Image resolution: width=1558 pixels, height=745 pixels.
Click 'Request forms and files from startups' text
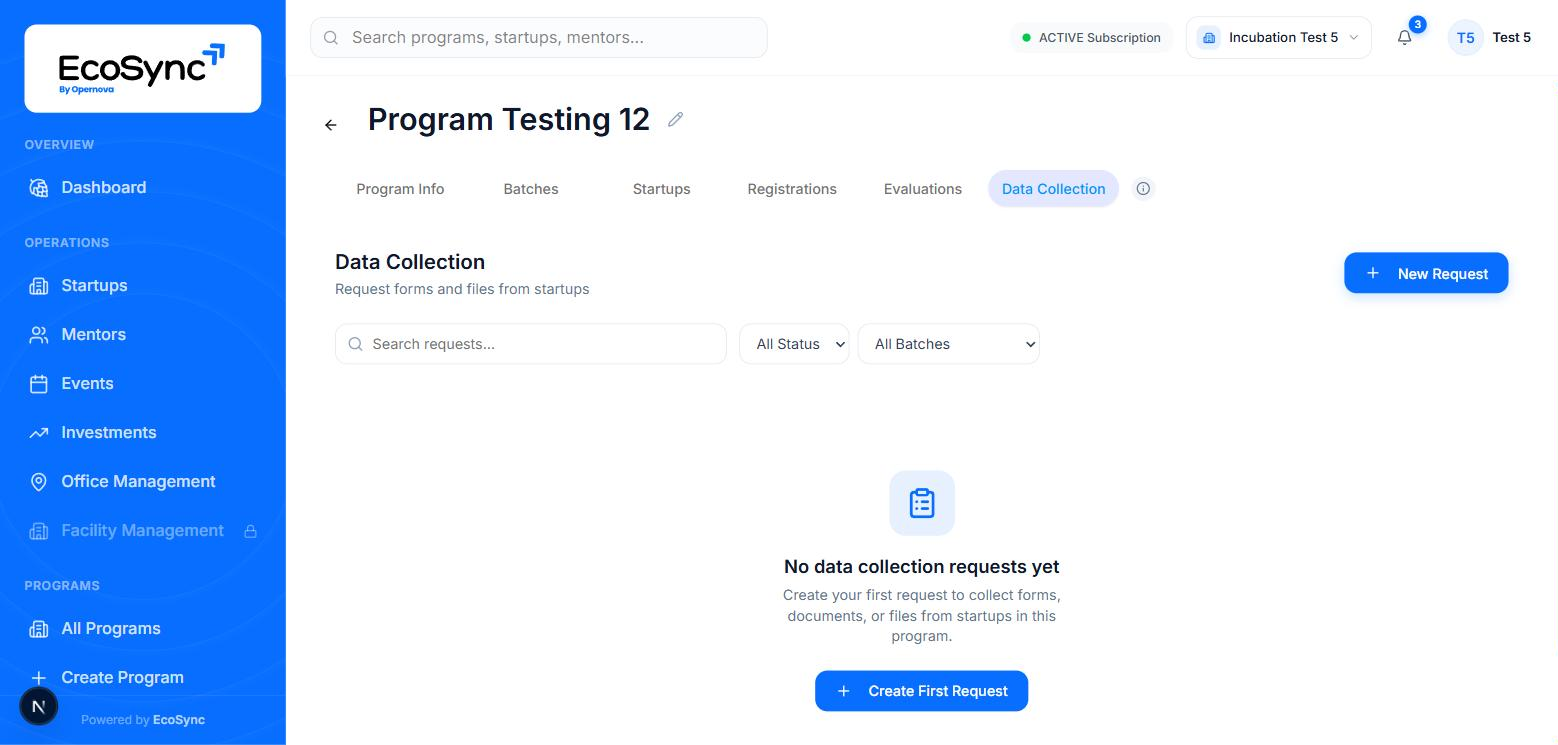[x=462, y=289]
